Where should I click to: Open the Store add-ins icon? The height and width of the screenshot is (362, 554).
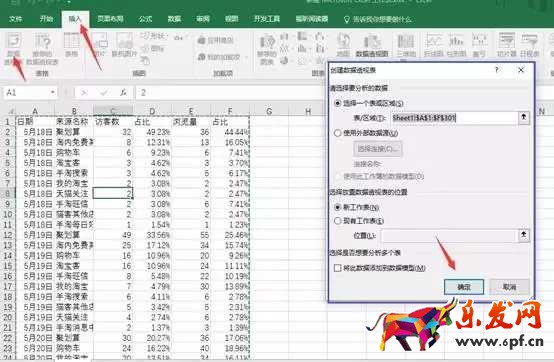point(216,40)
